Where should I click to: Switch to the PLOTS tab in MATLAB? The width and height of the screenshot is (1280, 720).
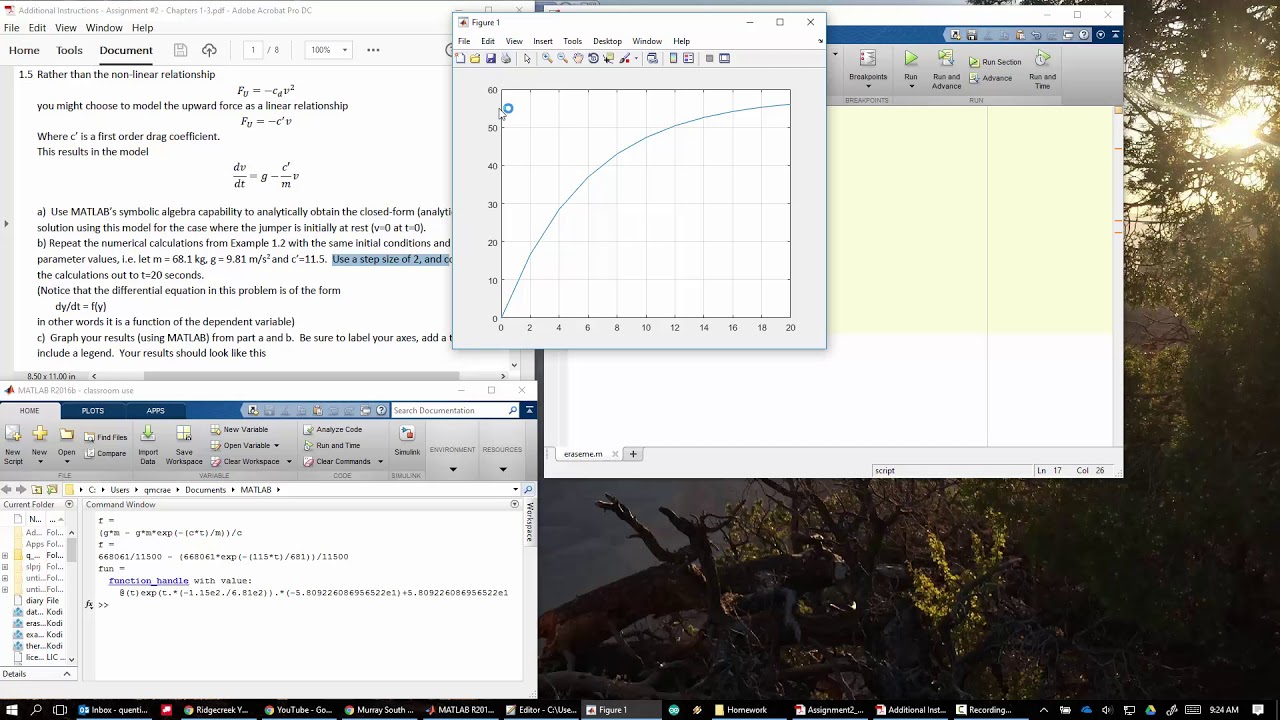(x=92, y=411)
